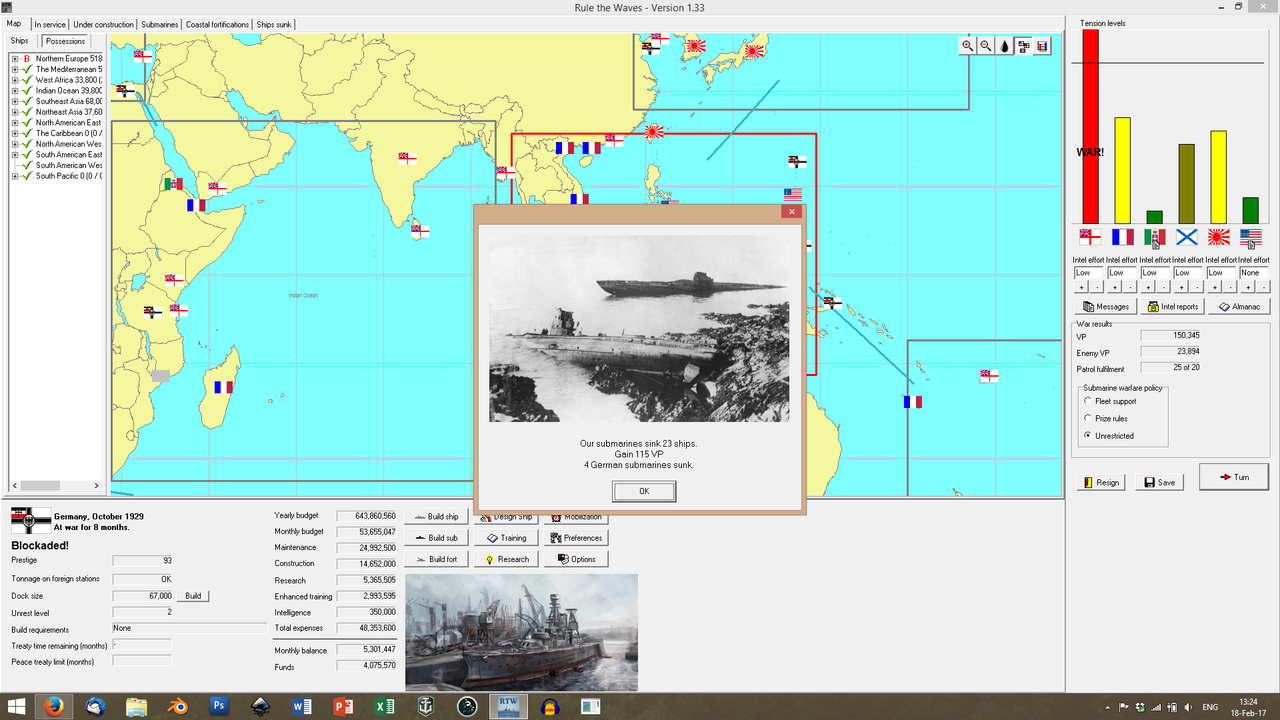Select the zoom-in magnifier tool on the map
This screenshot has height=720, width=1280.
coord(966,45)
